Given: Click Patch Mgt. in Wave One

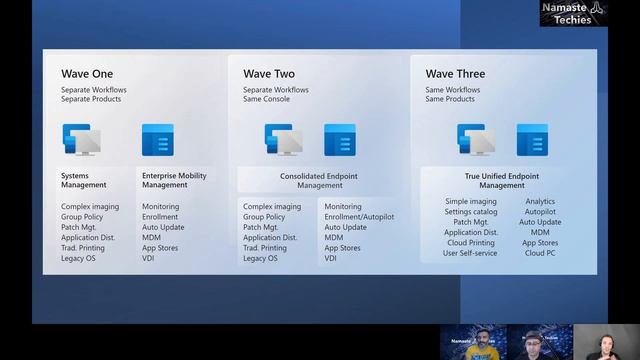Looking at the screenshot, I should 78,227.
